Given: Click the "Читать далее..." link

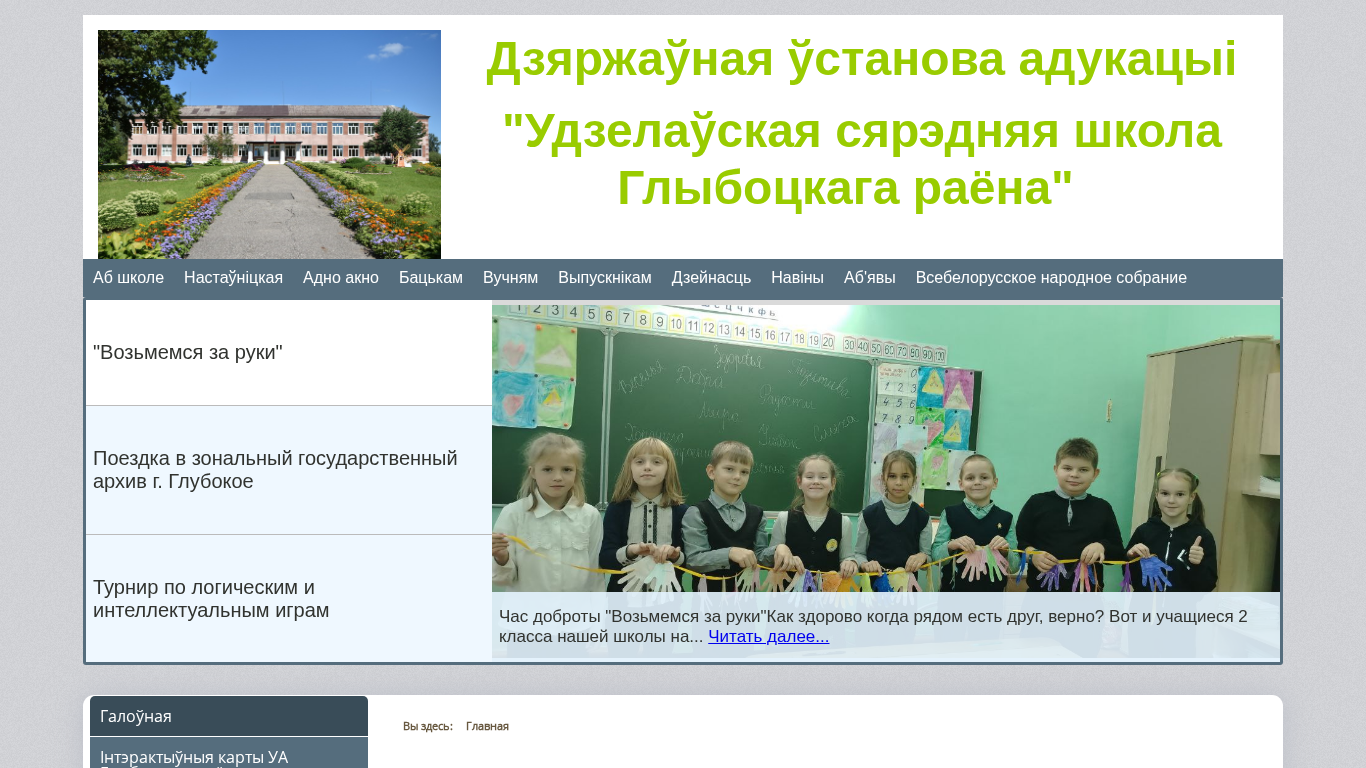Looking at the screenshot, I should click(x=768, y=637).
